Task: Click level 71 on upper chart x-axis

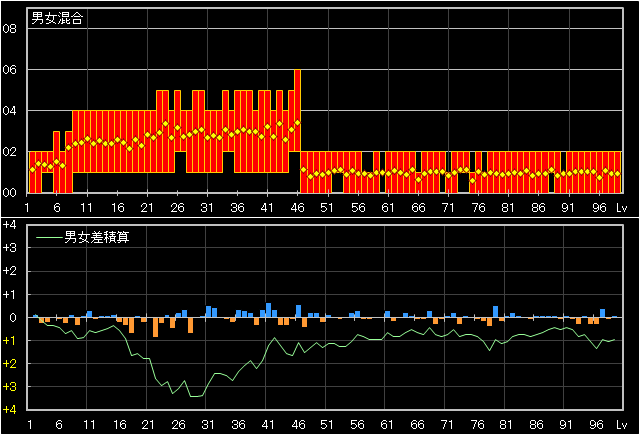Action: 448,208
